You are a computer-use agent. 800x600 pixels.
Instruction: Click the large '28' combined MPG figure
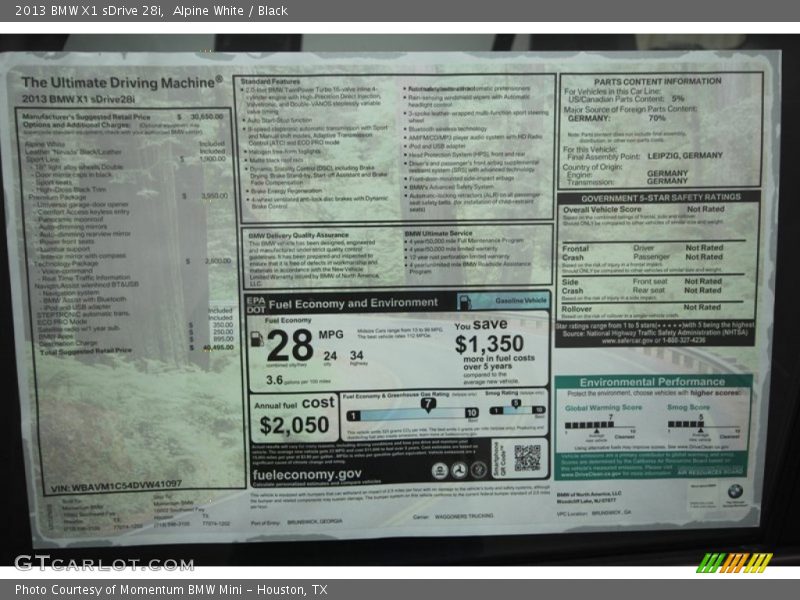[289, 345]
